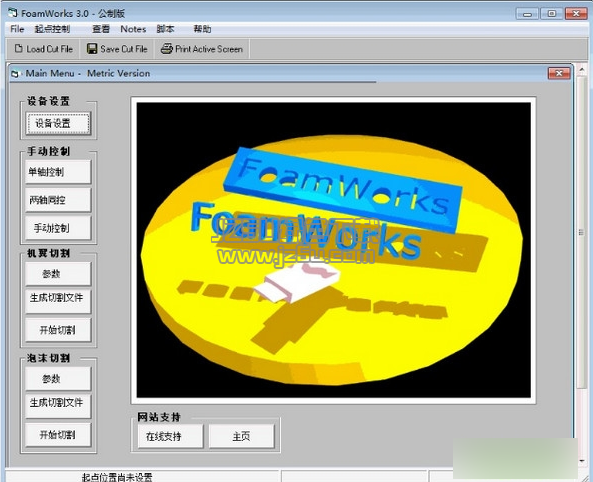Maximize the FoamWorks 3.0 window
The width and height of the screenshot is (593, 482).
[552, 14]
